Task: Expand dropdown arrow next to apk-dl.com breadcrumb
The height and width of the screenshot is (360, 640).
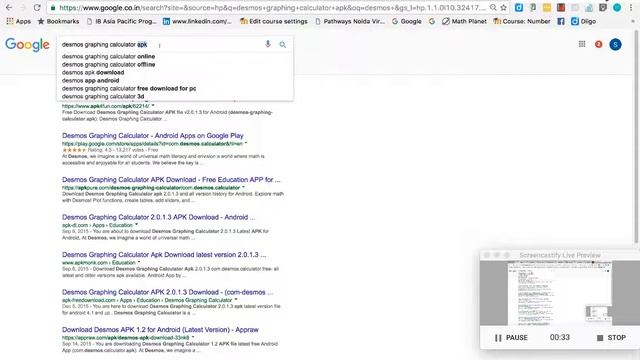Action: [x=136, y=225]
